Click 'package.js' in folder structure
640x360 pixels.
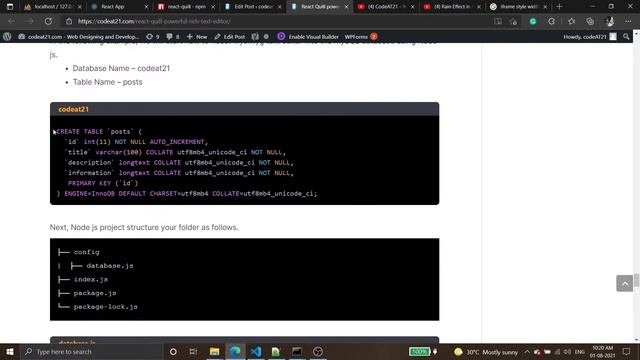coord(95,293)
